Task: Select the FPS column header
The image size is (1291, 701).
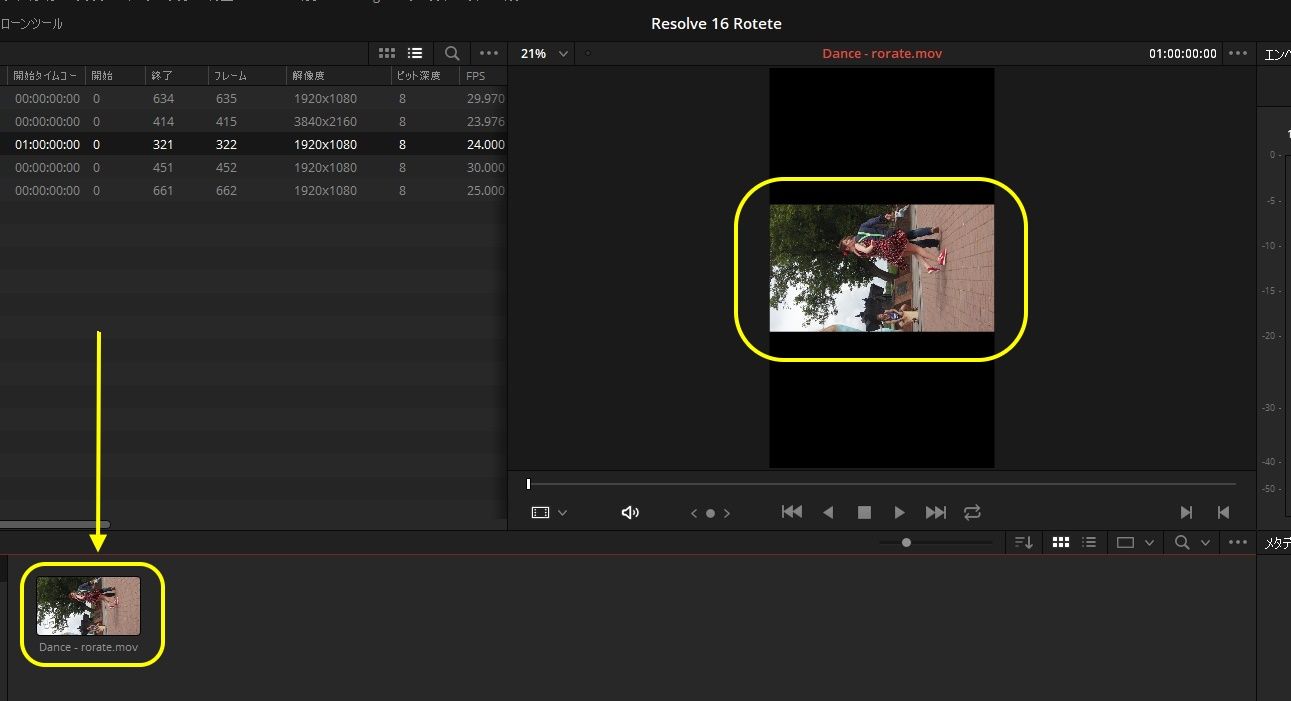Action: tap(476, 75)
